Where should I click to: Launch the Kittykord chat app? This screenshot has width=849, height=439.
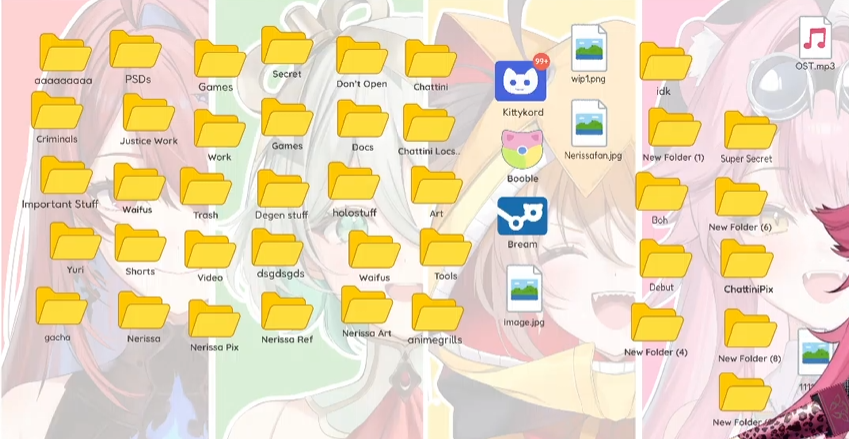(521, 81)
